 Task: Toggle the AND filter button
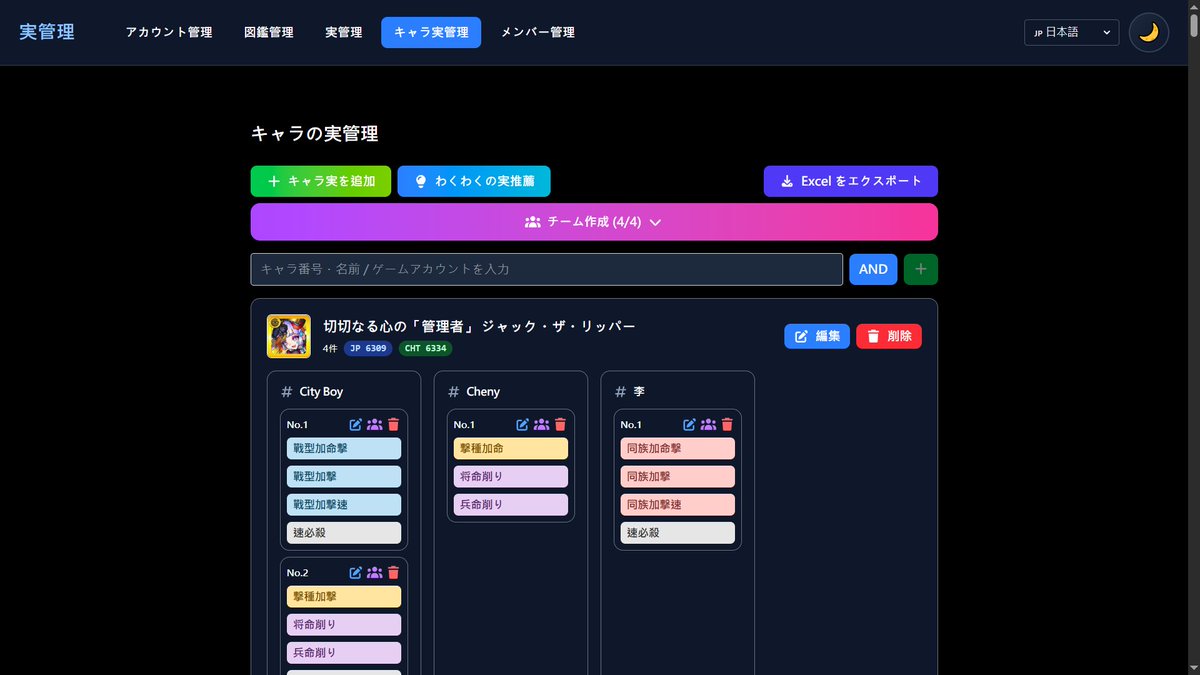tap(873, 269)
